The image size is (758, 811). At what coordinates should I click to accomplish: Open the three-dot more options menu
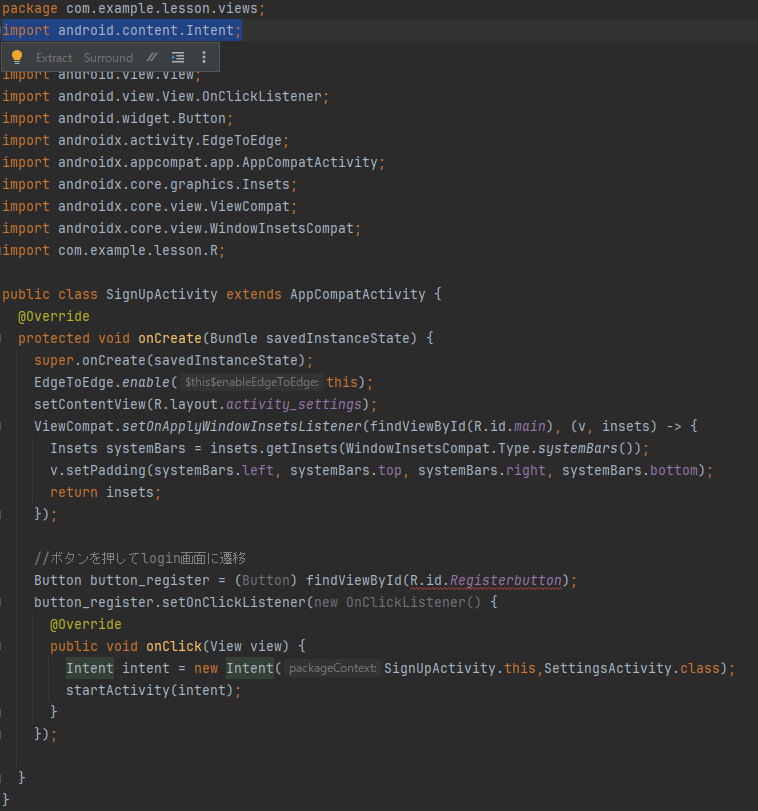click(204, 57)
